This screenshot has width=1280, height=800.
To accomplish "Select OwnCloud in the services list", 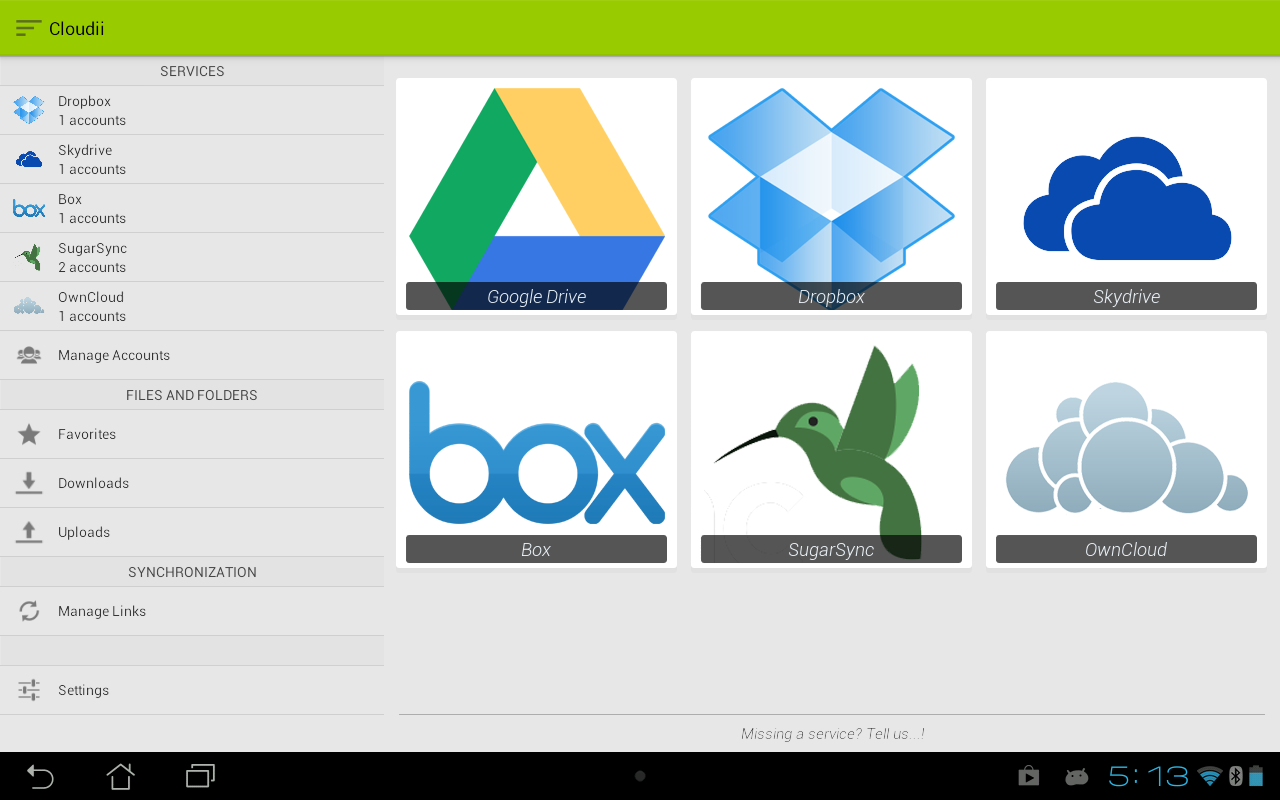I will [x=192, y=306].
